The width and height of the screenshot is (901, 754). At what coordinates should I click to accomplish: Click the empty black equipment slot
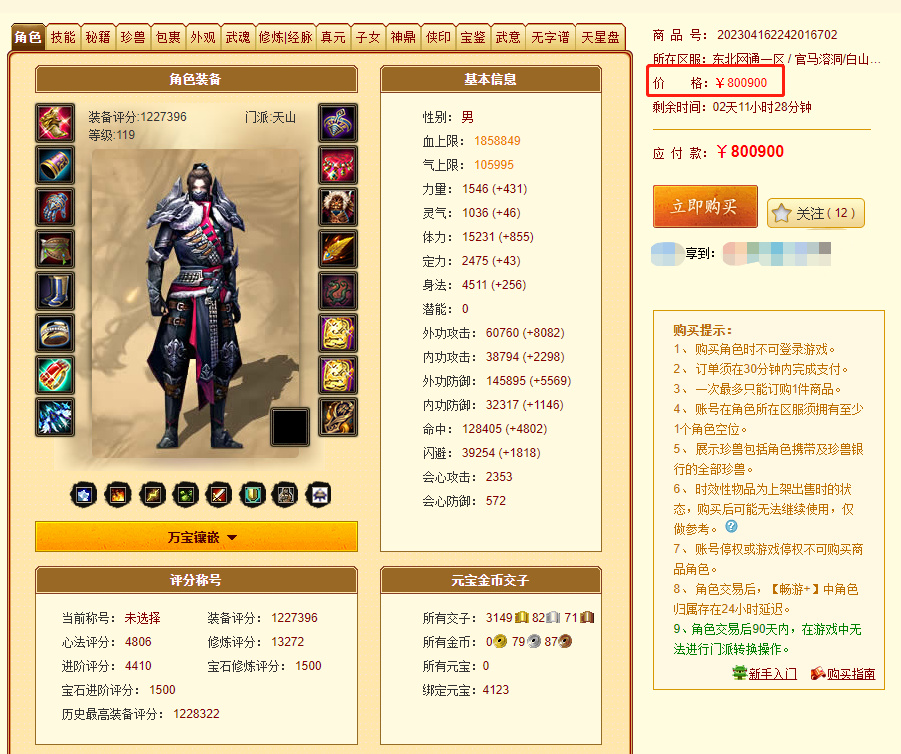coord(290,427)
